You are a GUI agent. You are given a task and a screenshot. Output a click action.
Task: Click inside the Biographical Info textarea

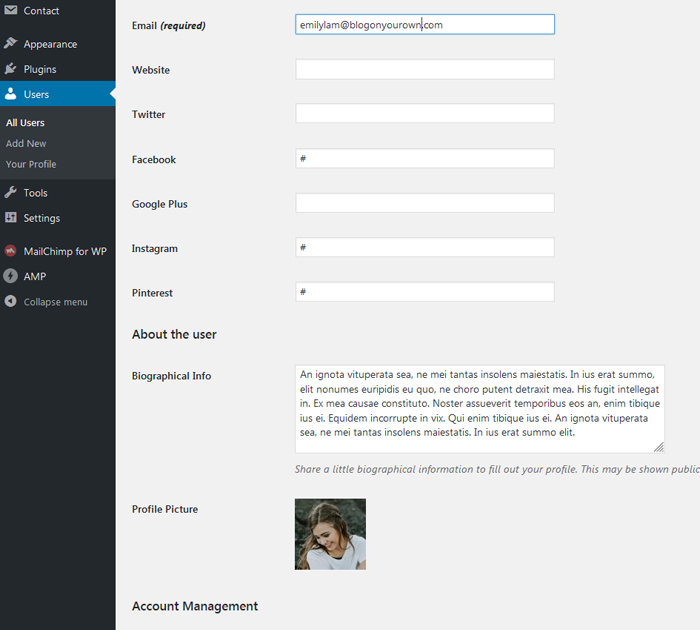(x=479, y=409)
